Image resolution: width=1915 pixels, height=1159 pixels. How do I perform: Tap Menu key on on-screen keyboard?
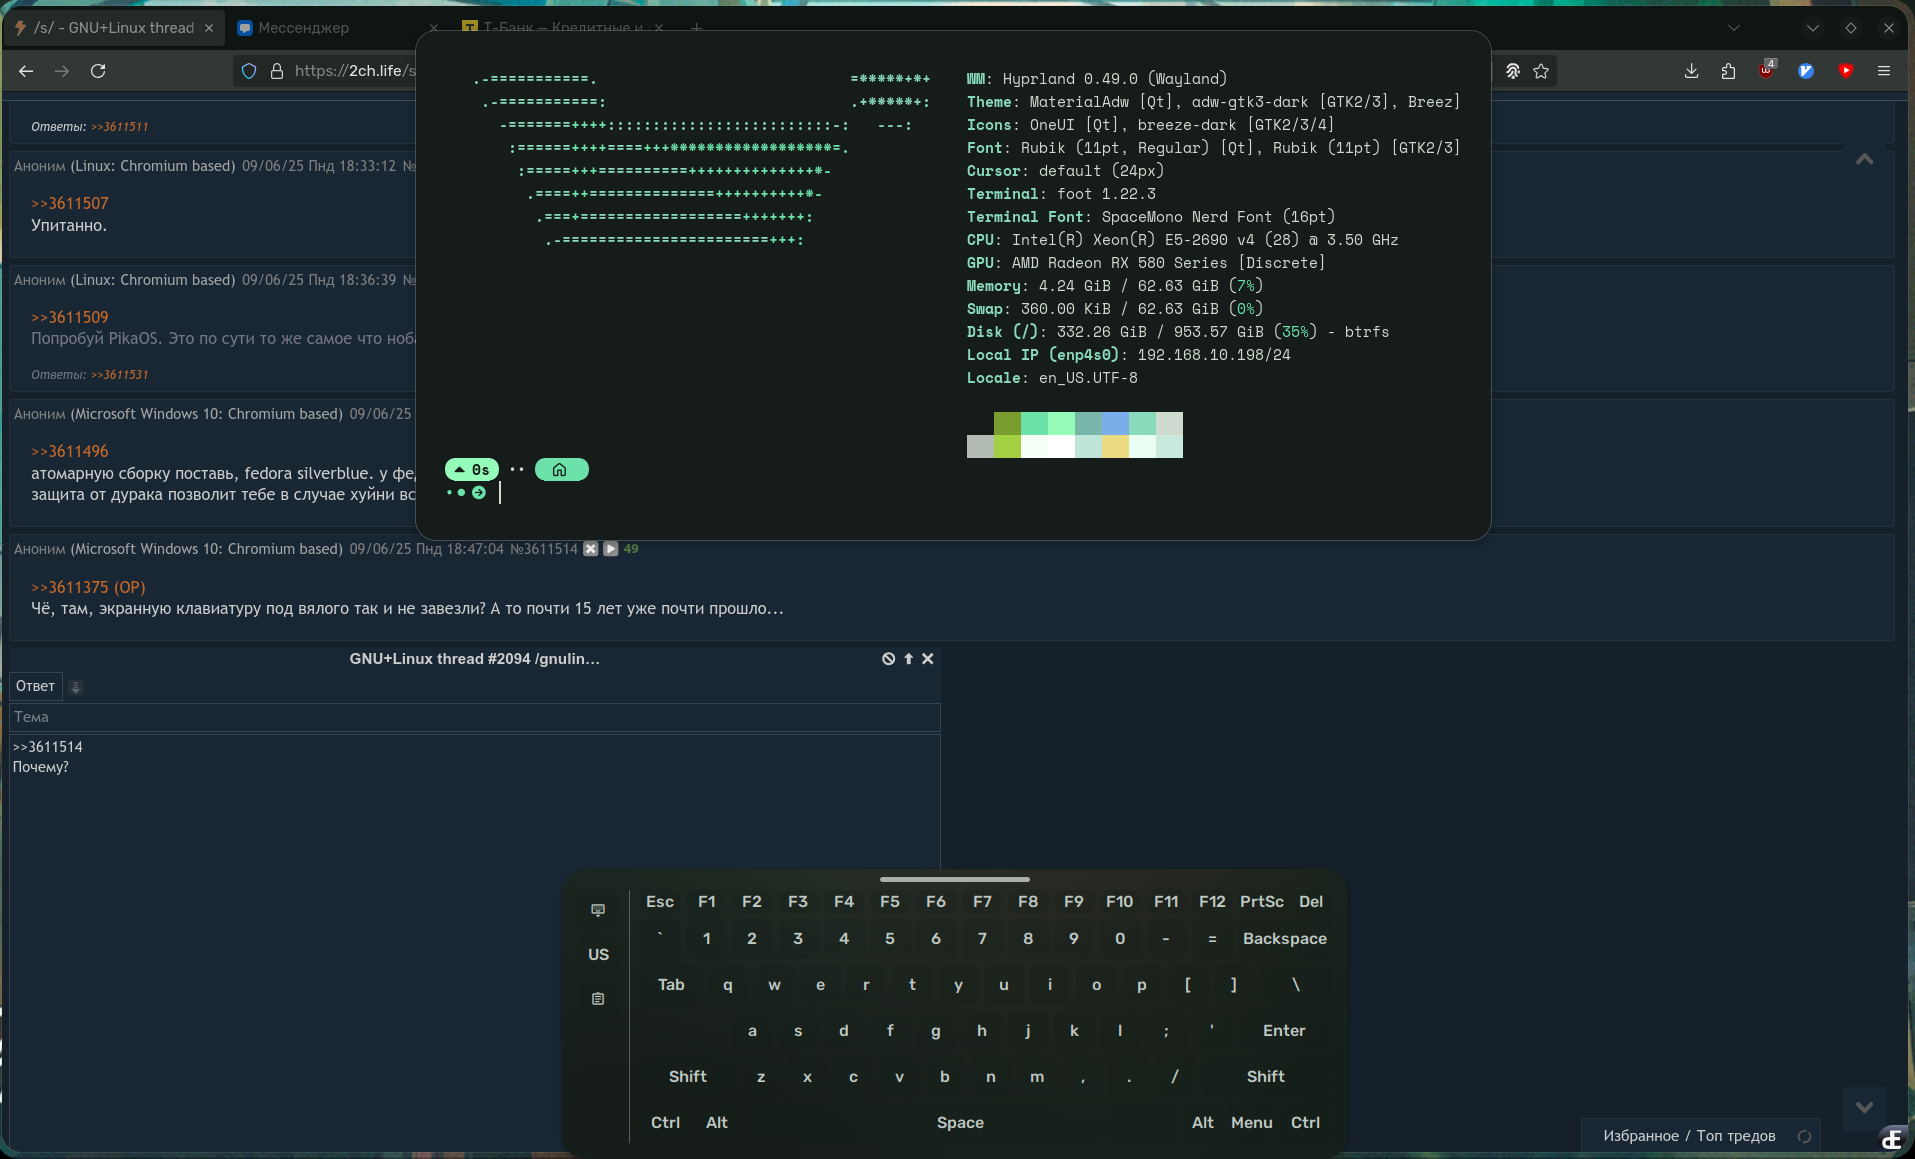click(x=1252, y=1123)
